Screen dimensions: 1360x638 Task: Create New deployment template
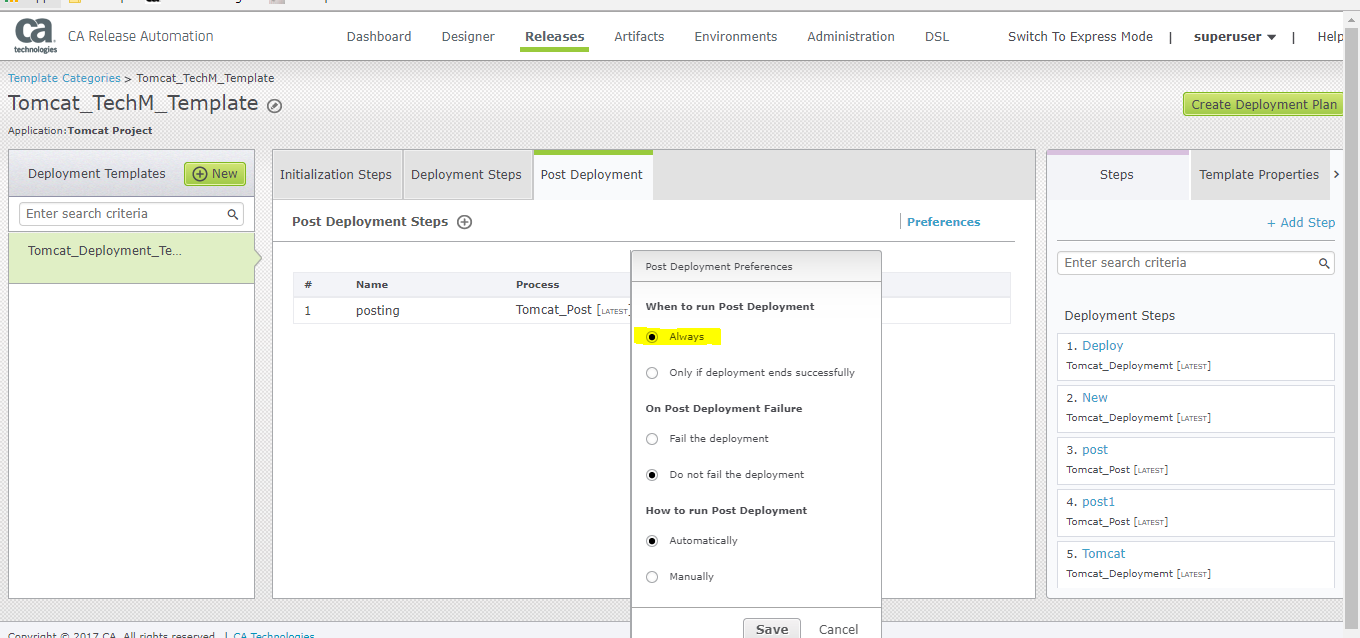pos(215,174)
